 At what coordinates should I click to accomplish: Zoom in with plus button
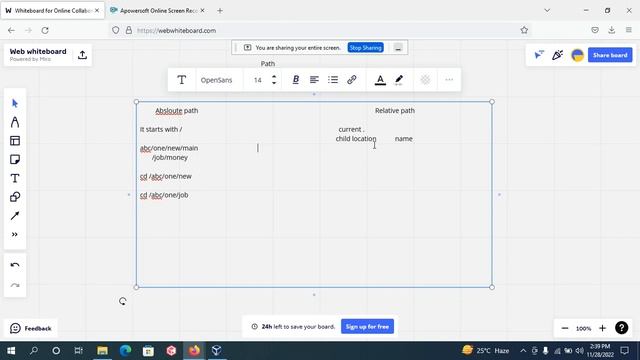click(602, 328)
